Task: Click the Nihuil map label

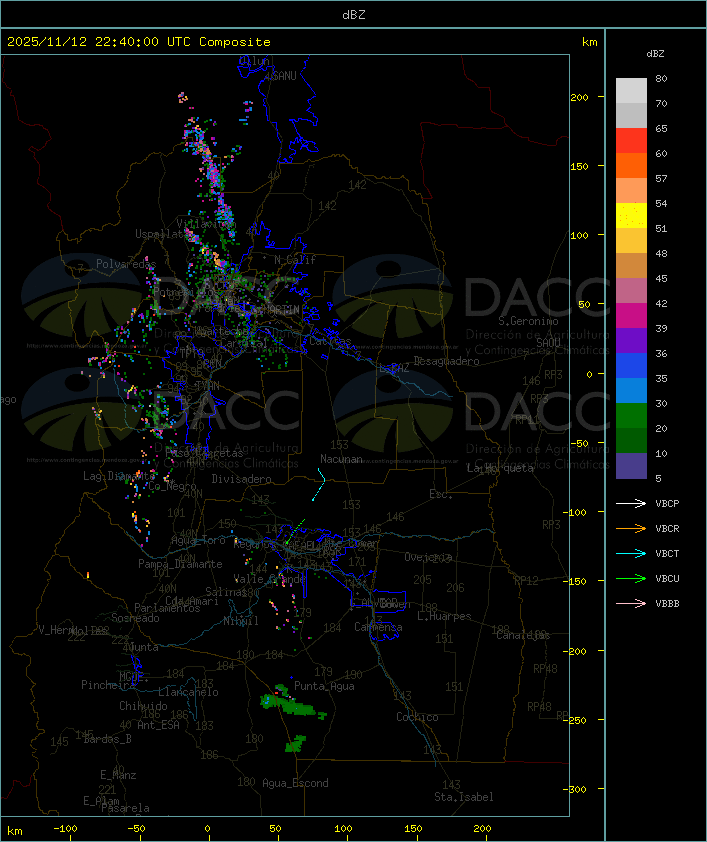Action: click(241, 621)
